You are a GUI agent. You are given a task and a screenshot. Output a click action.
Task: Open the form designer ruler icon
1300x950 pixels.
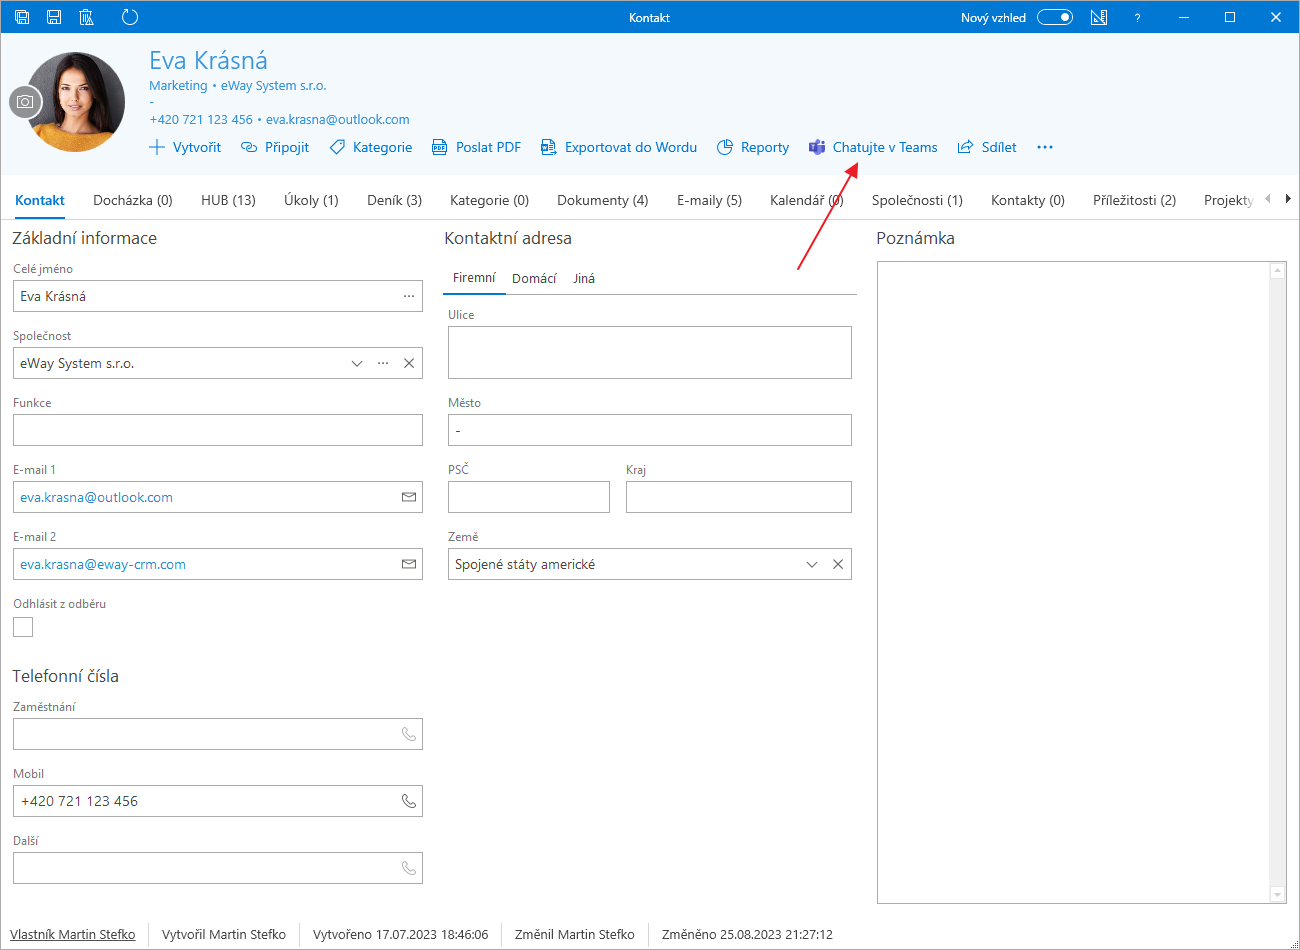[1099, 17]
